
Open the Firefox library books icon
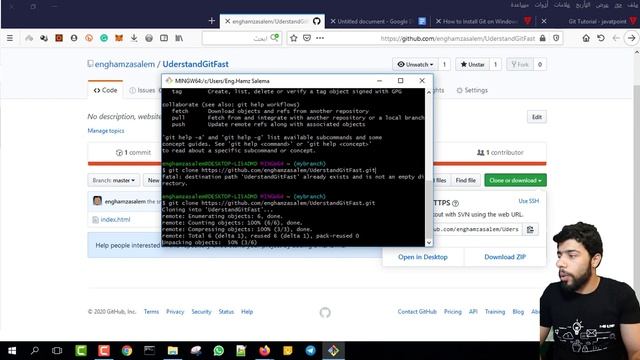coord(179,38)
